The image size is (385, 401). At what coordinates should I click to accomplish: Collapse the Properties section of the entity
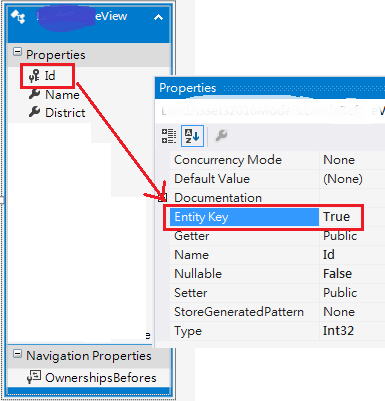click(17, 52)
